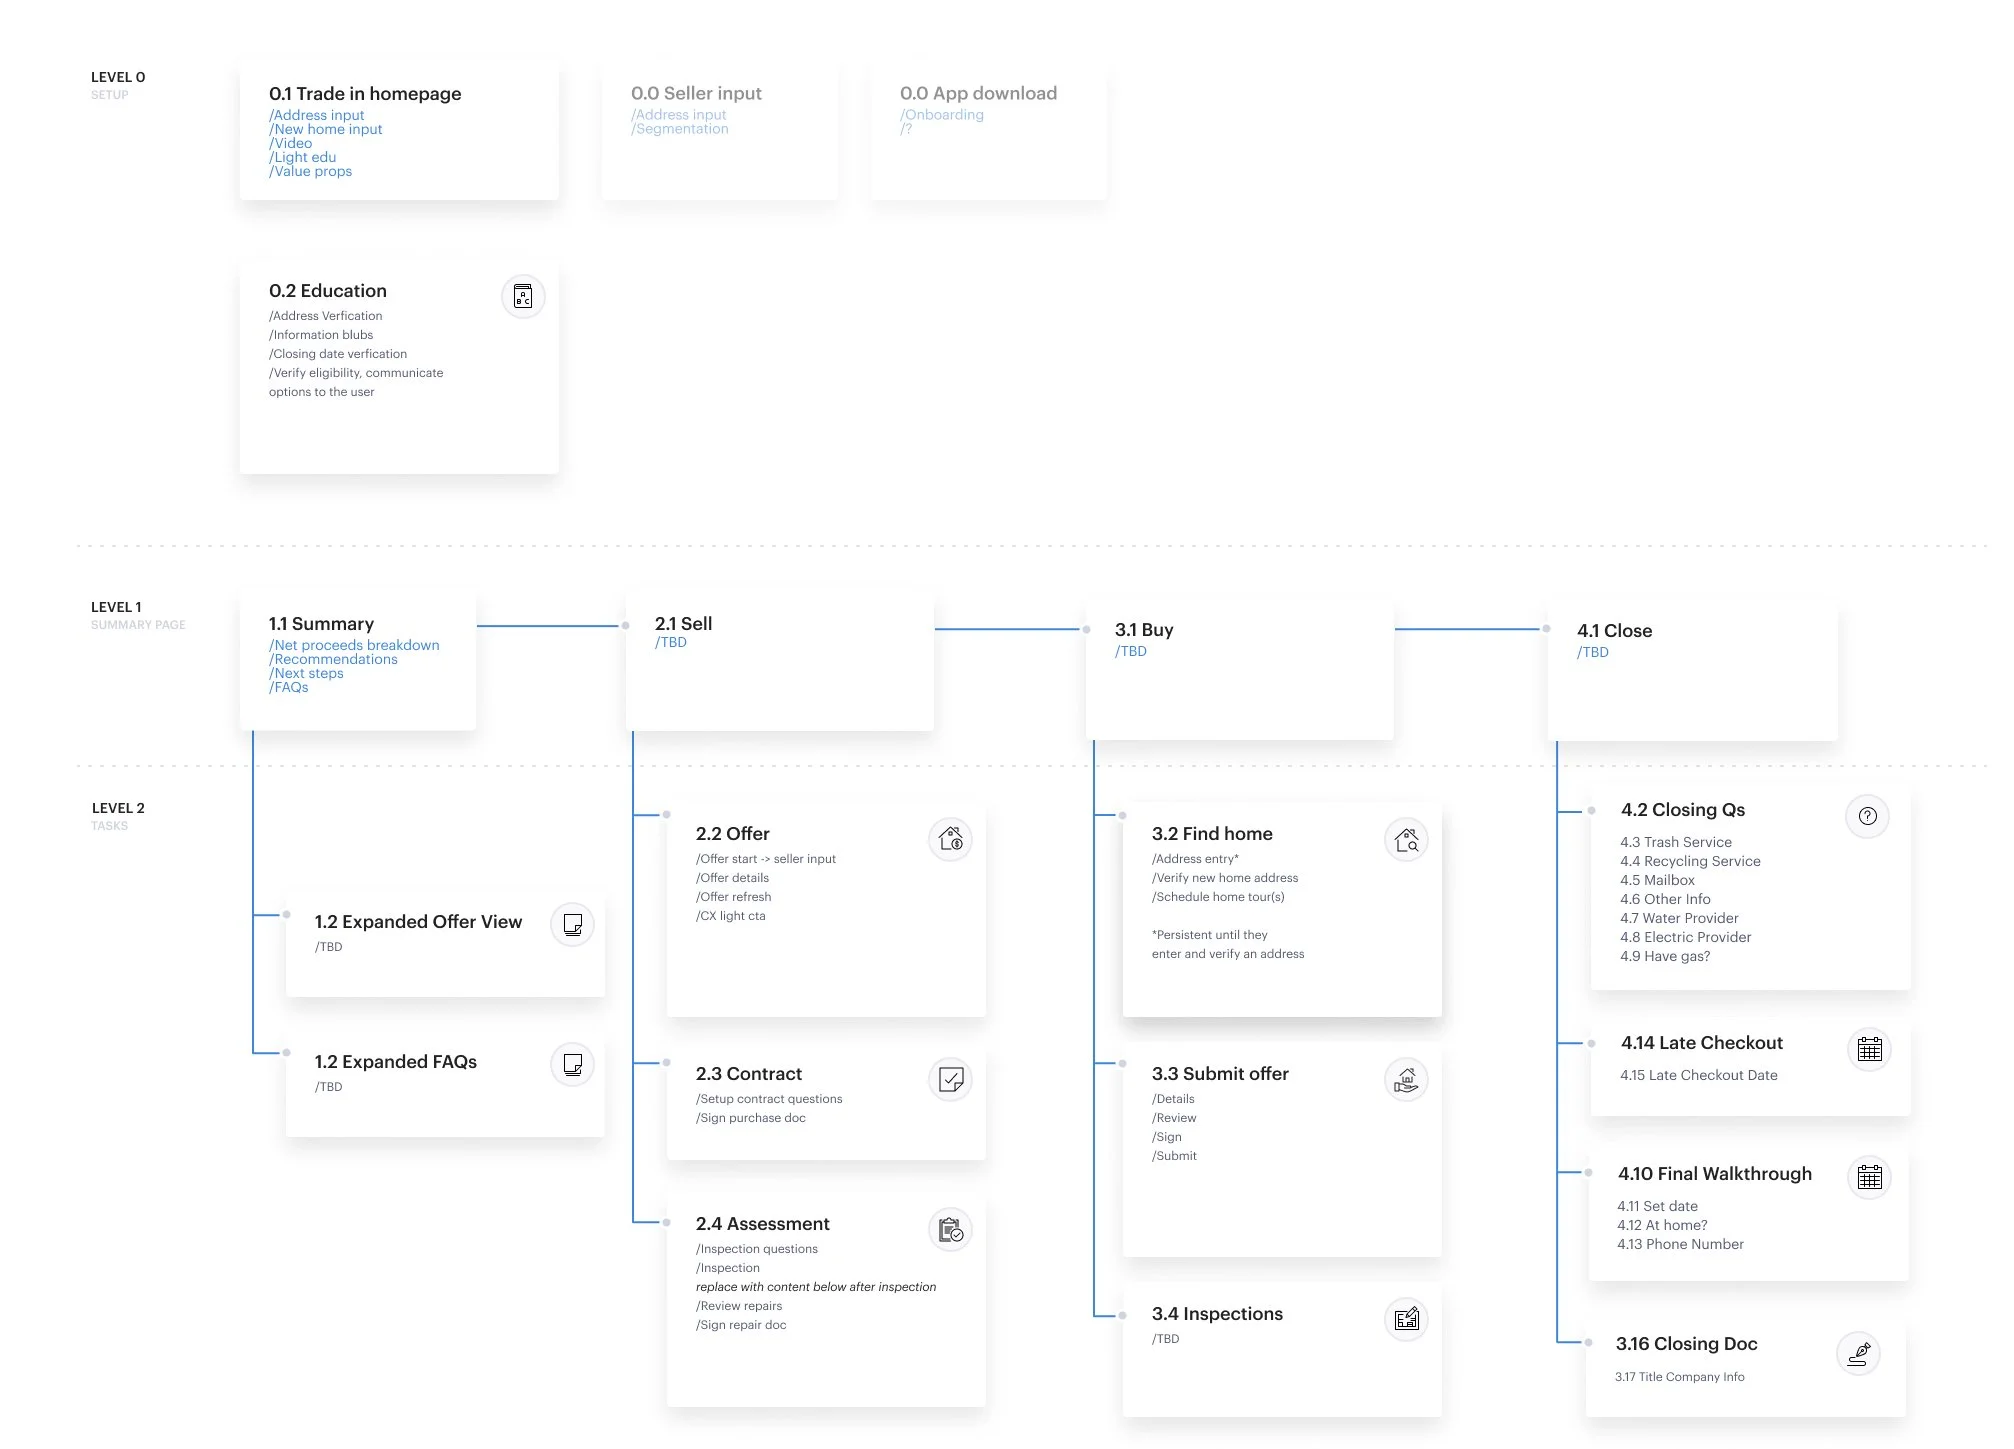Screen dimensions: 2014x1449
Task: Click the checkmark note icon on 2.3 Contract
Action: [950, 1079]
